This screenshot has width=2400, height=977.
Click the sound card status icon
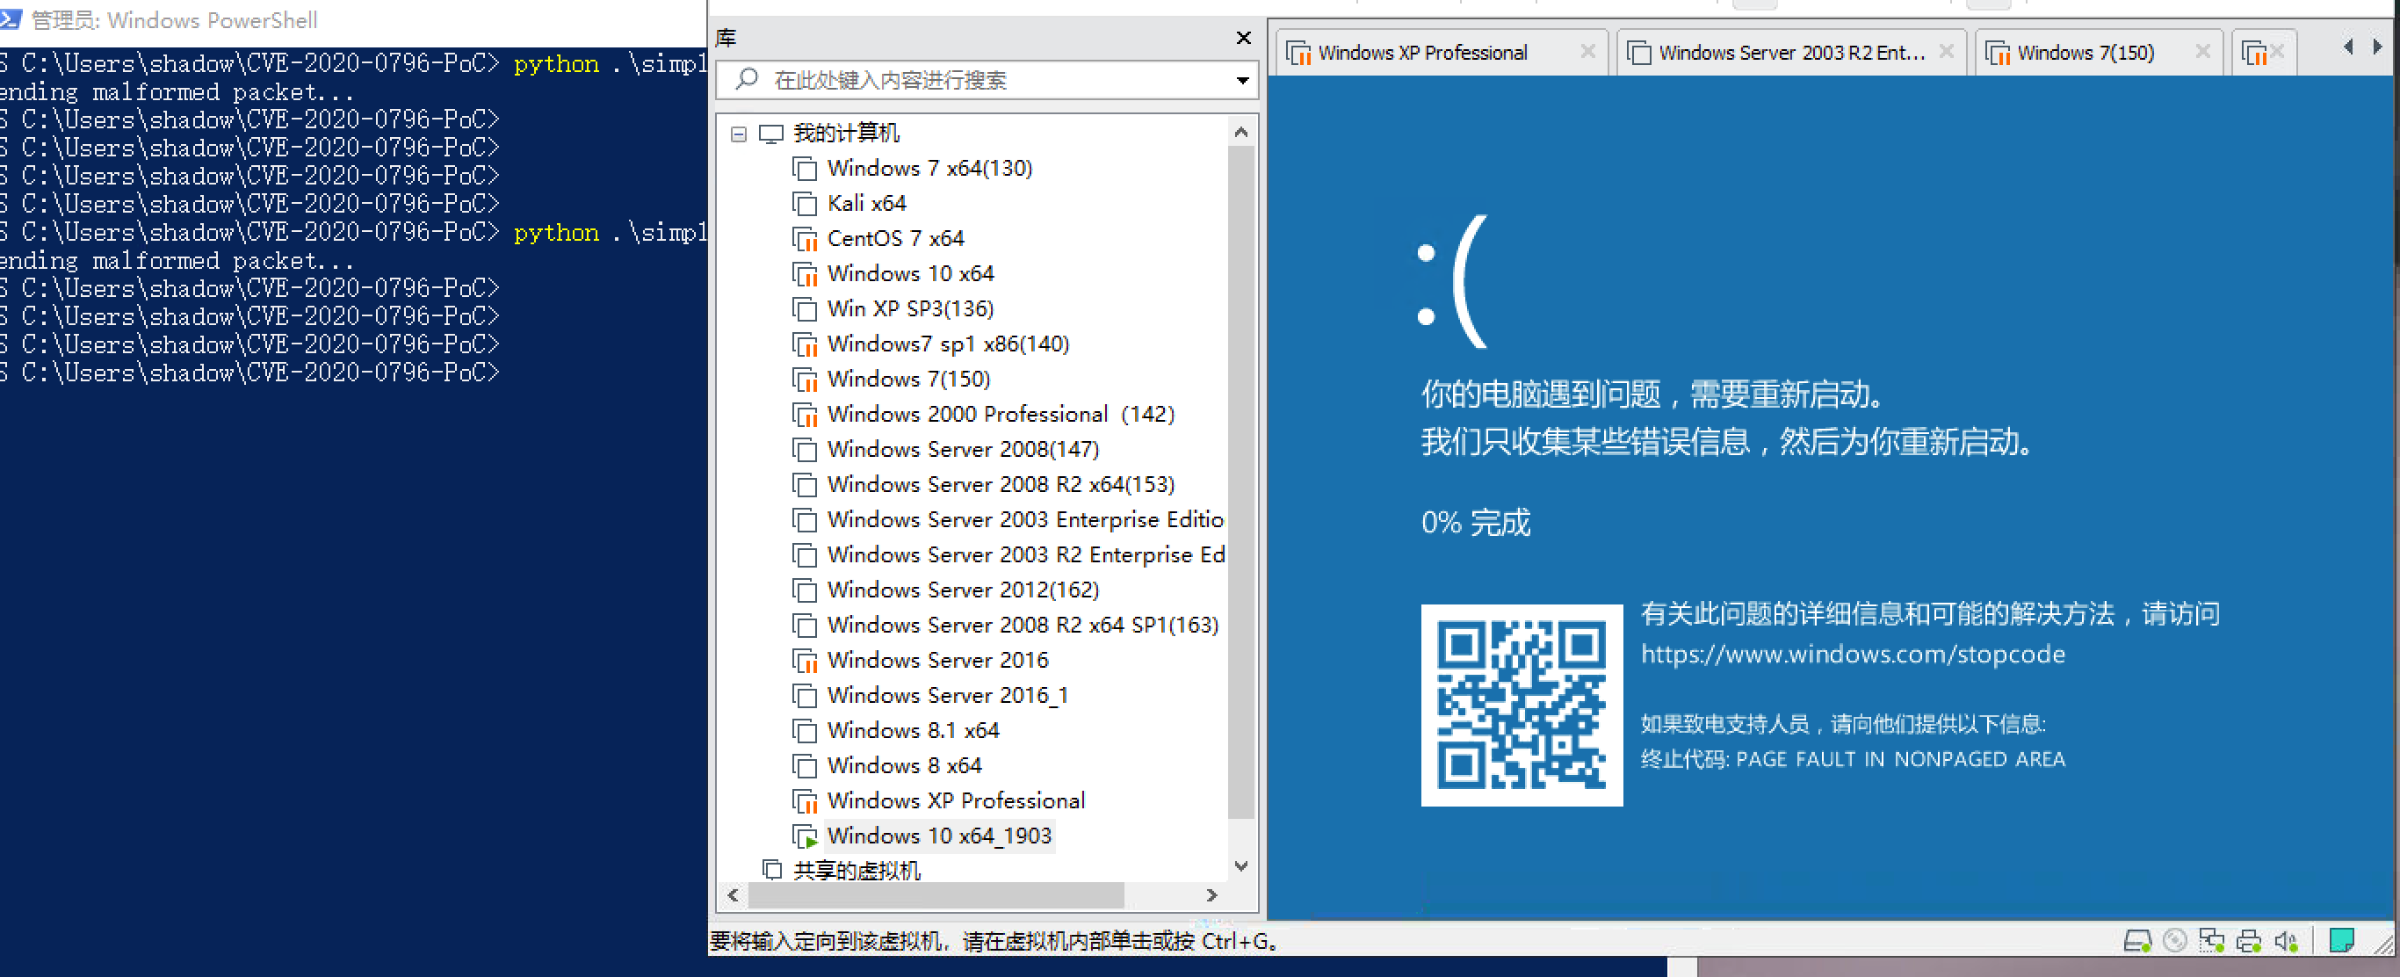tap(2286, 941)
